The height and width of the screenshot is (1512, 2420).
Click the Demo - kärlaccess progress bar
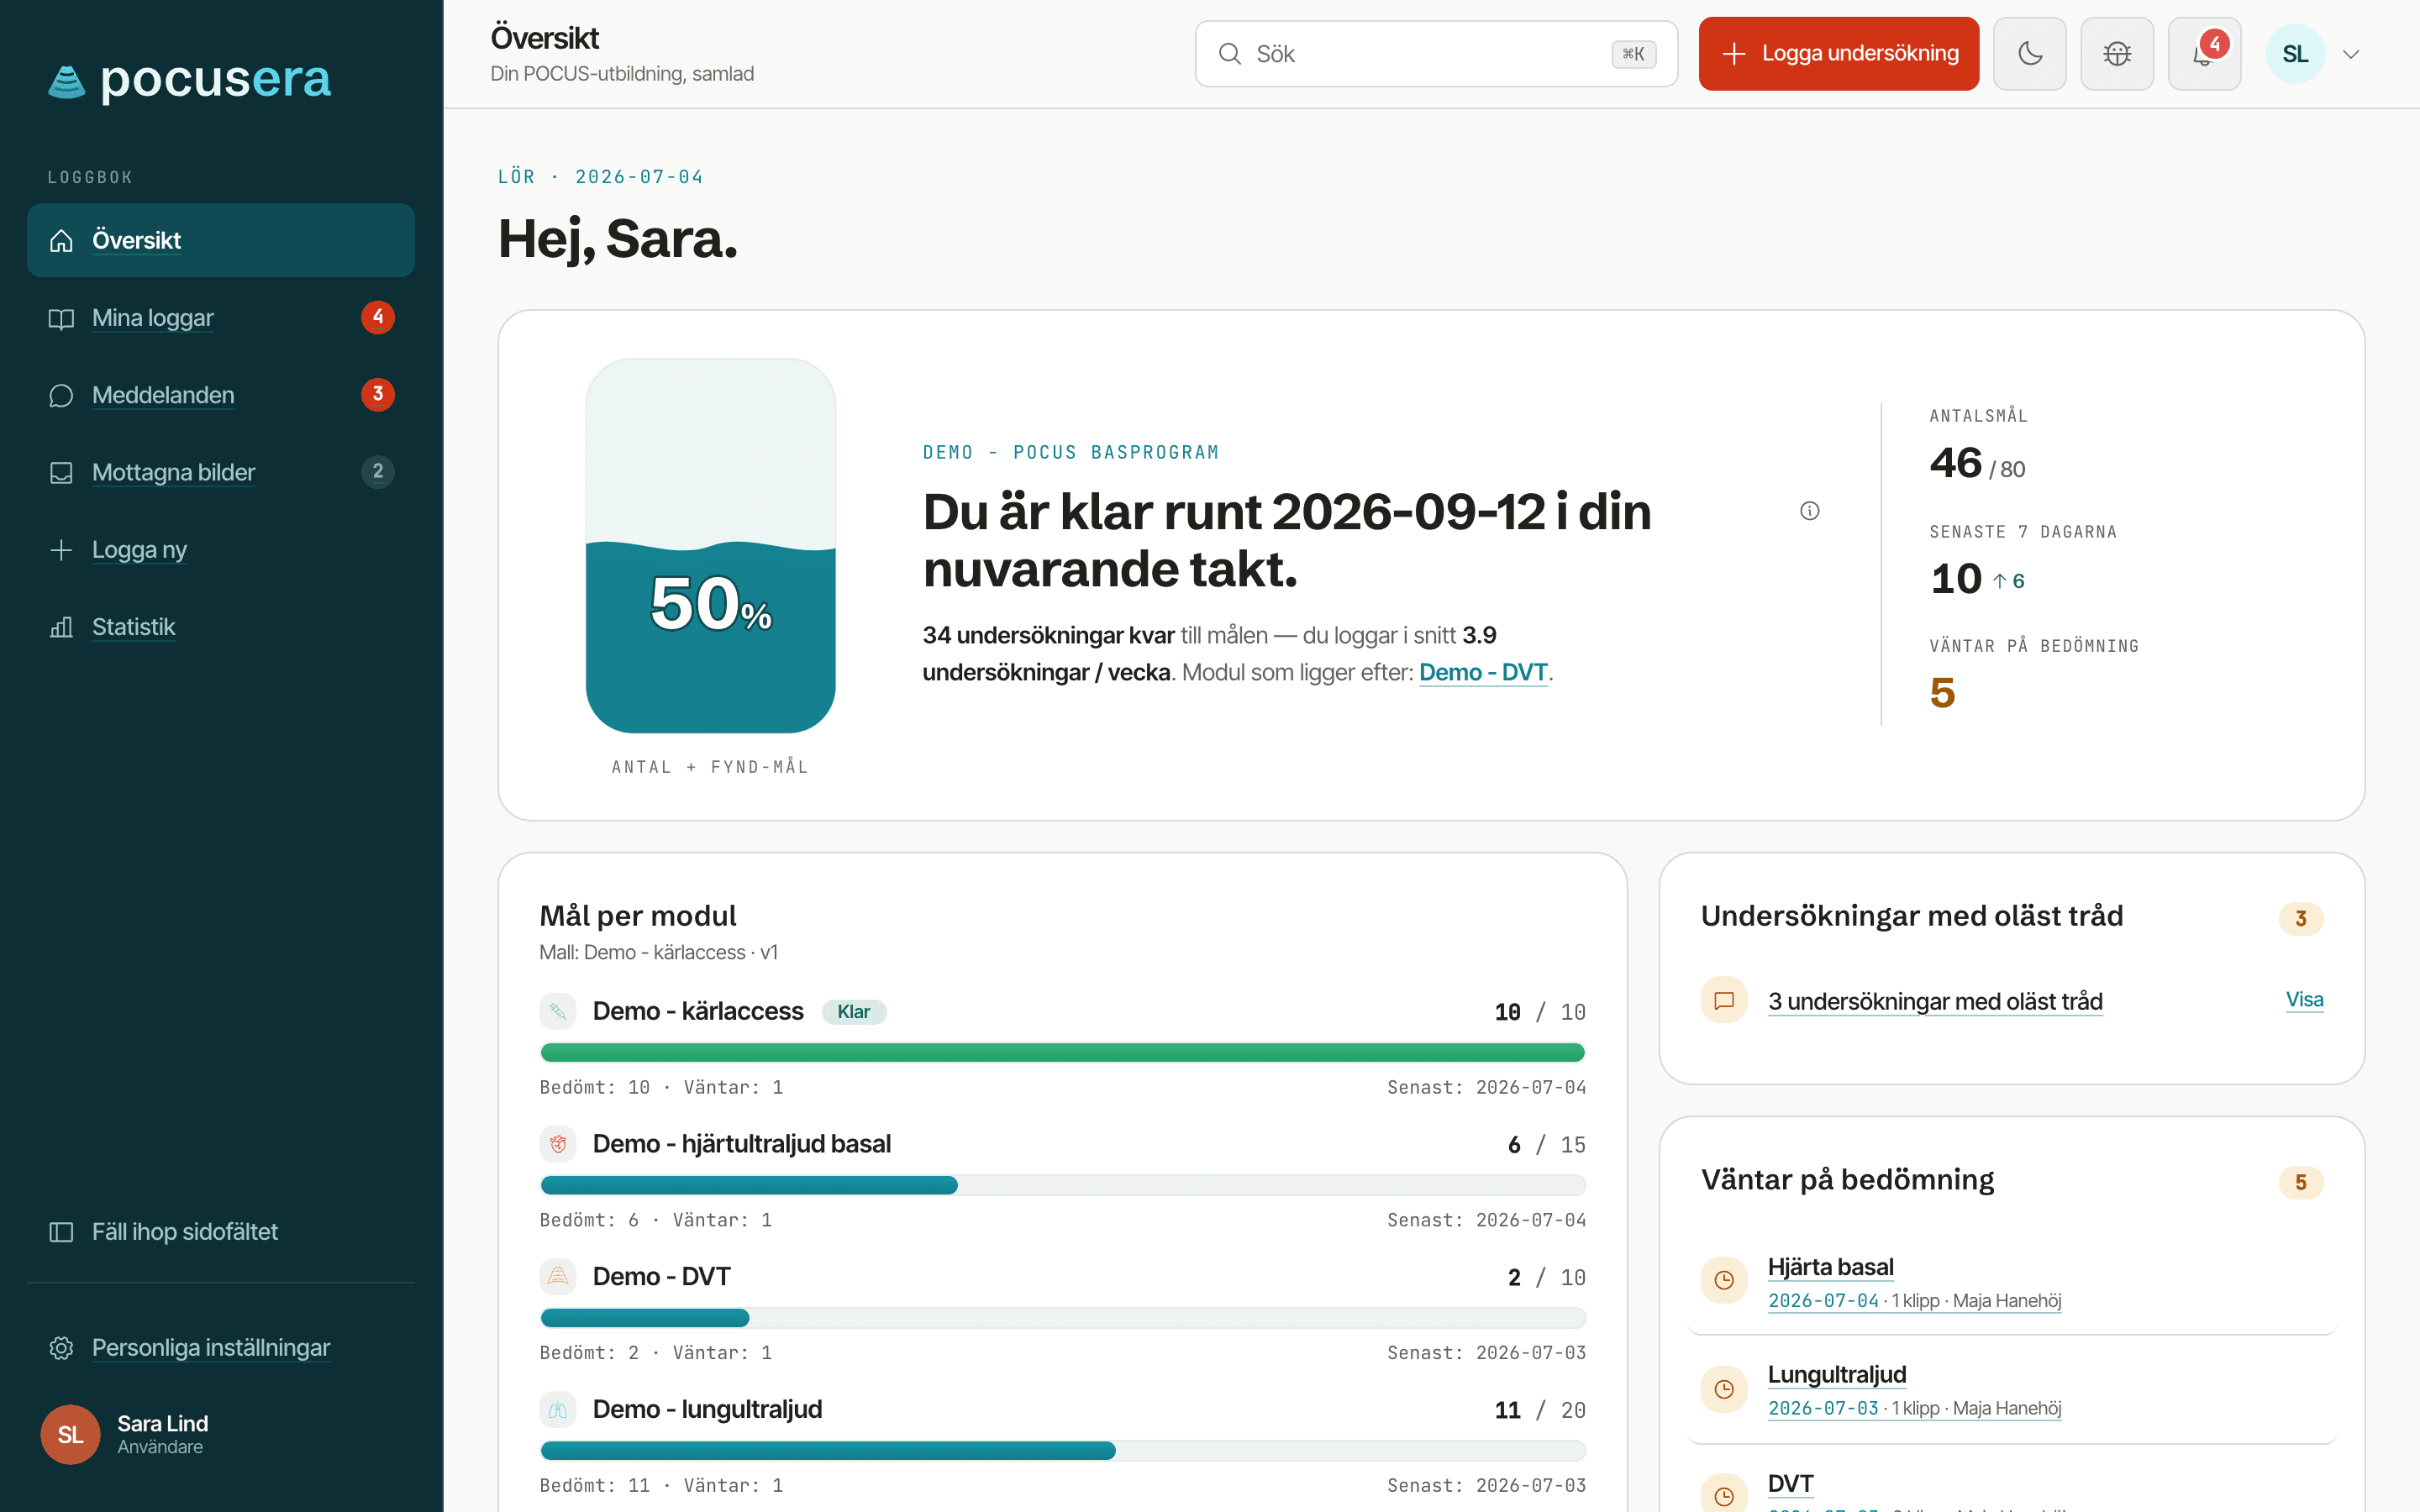pos(1062,1052)
